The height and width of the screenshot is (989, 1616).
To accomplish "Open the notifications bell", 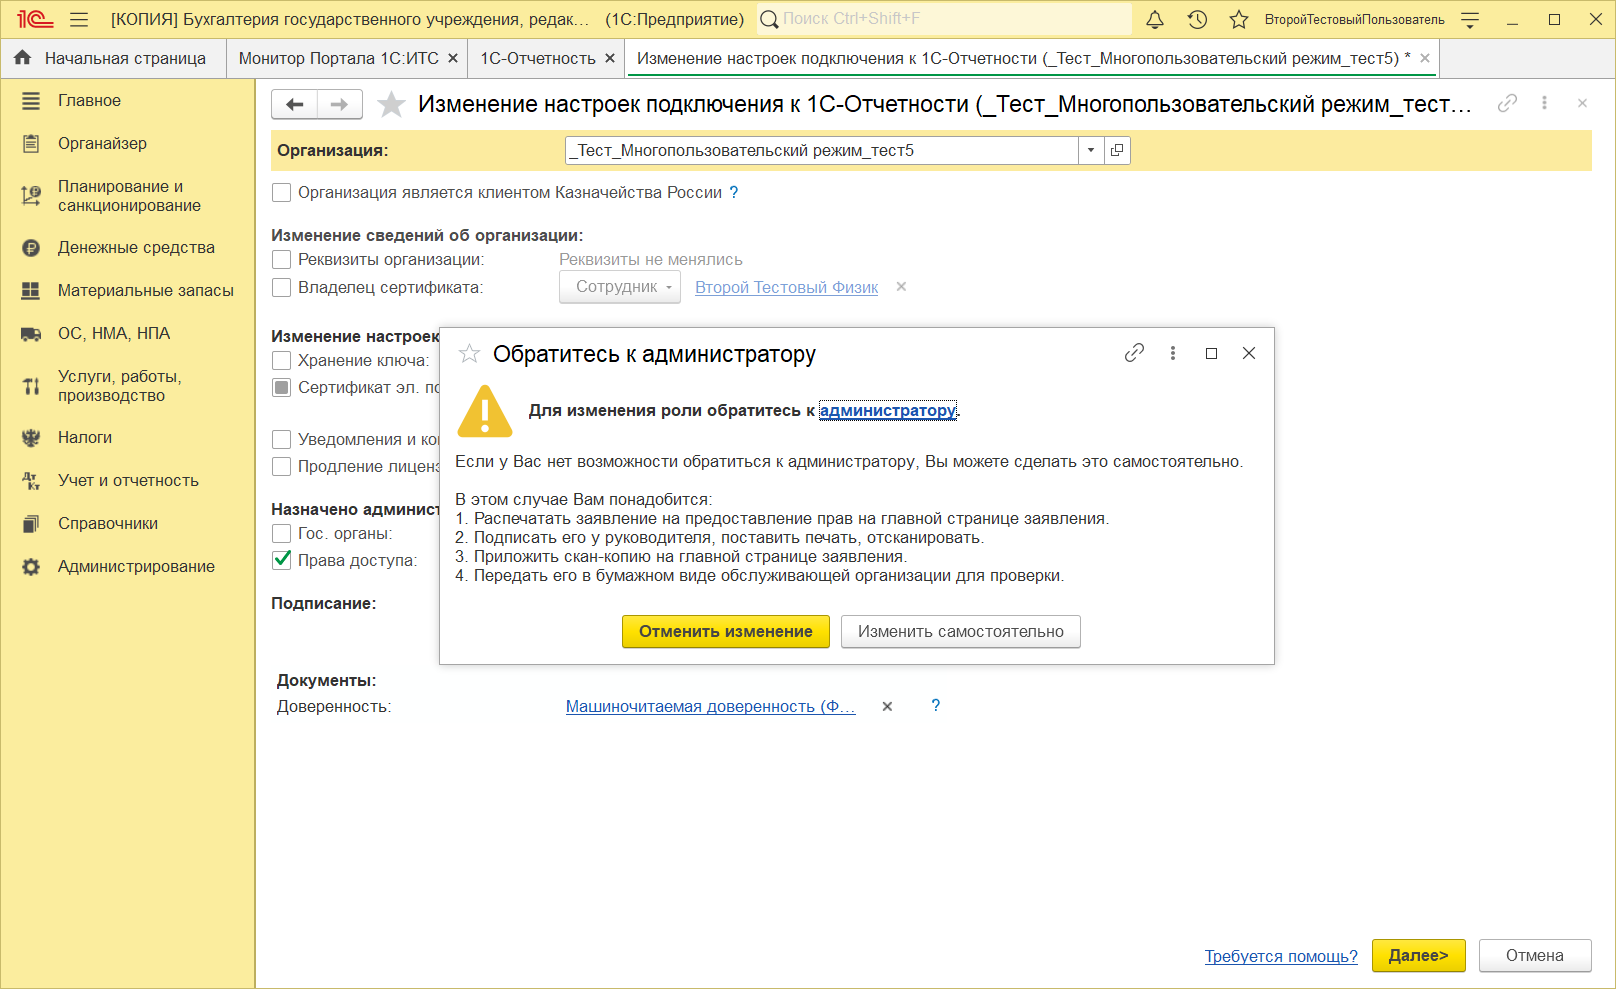I will click(x=1155, y=19).
